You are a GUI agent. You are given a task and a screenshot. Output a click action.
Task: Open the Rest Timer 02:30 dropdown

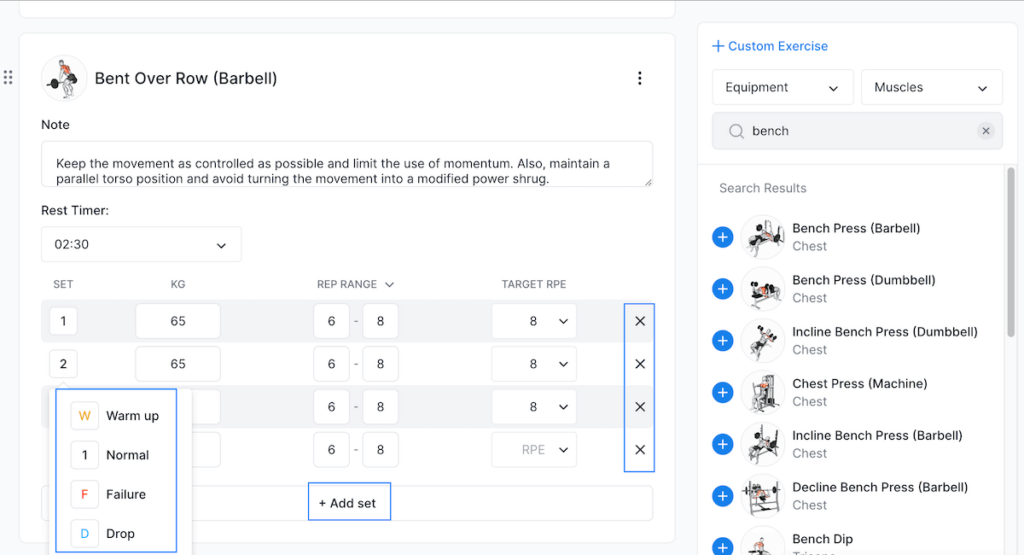pyautogui.click(x=141, y=244)
